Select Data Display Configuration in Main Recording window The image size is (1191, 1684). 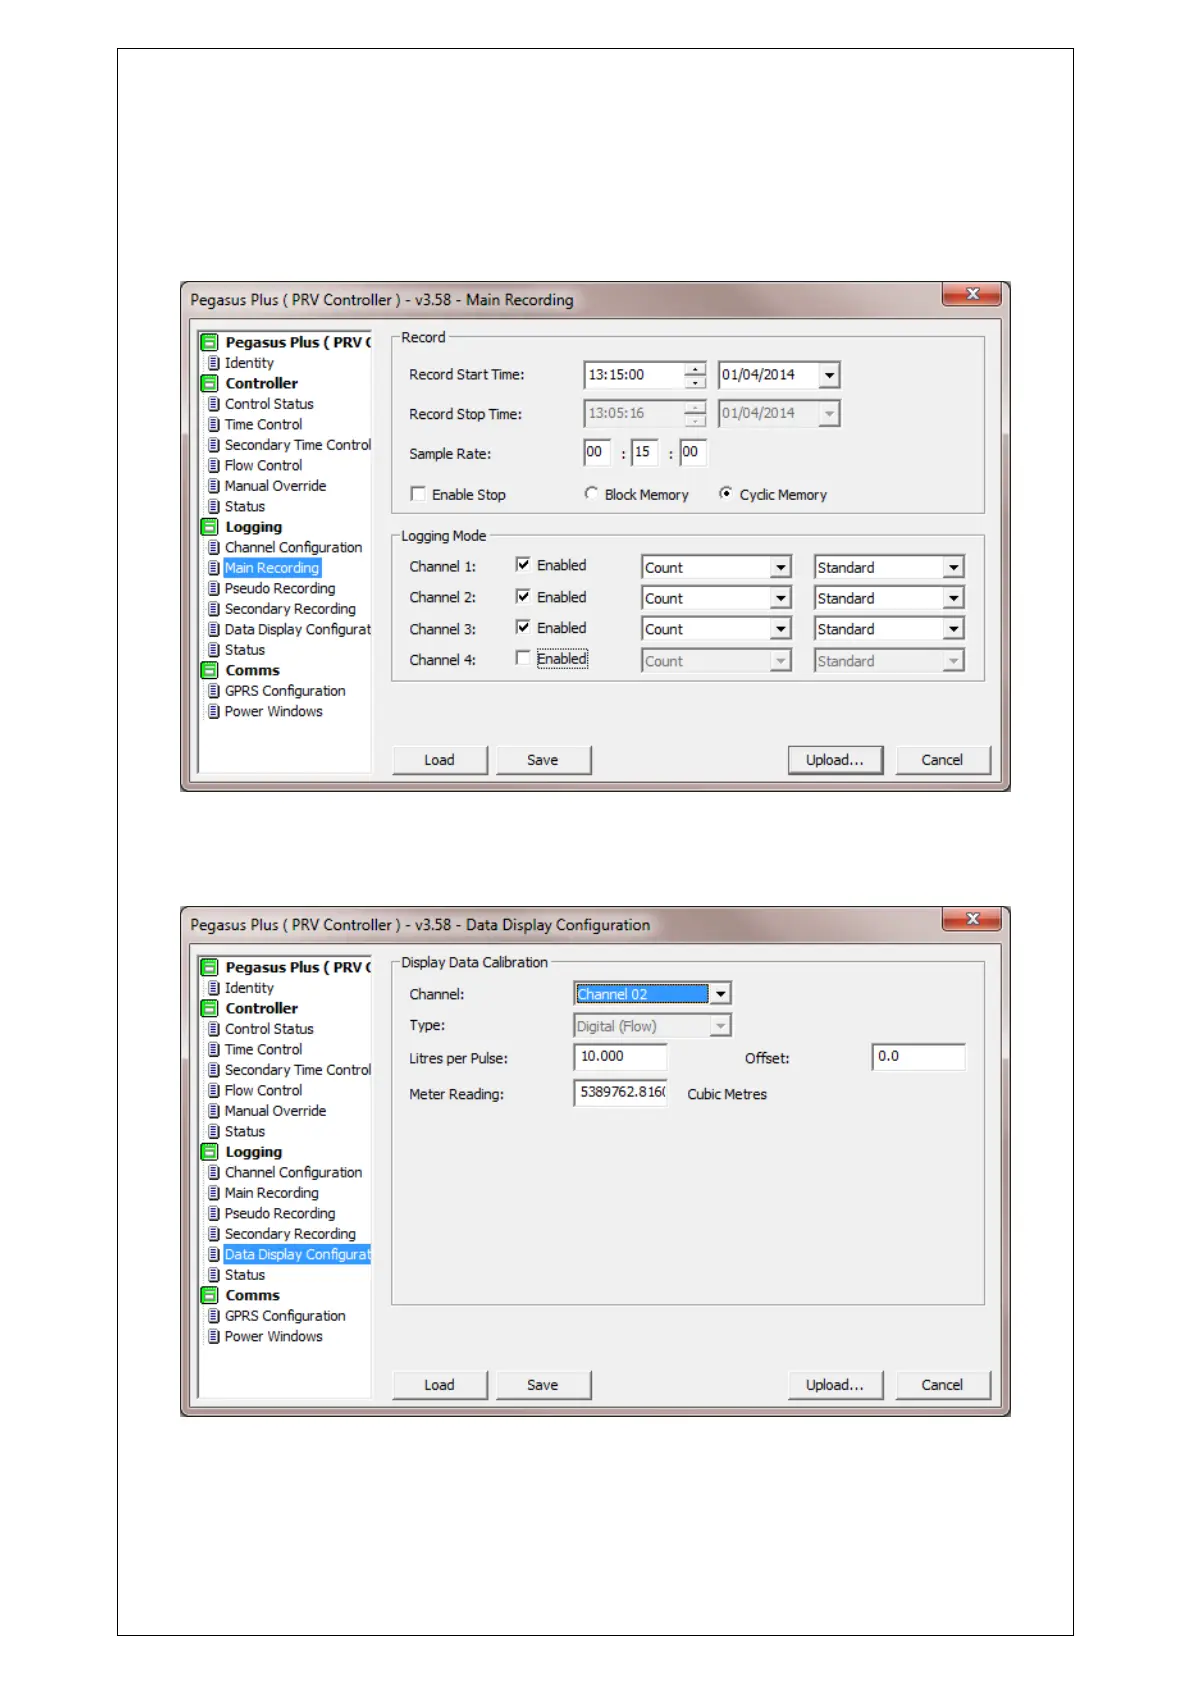(x=297, y=629)
